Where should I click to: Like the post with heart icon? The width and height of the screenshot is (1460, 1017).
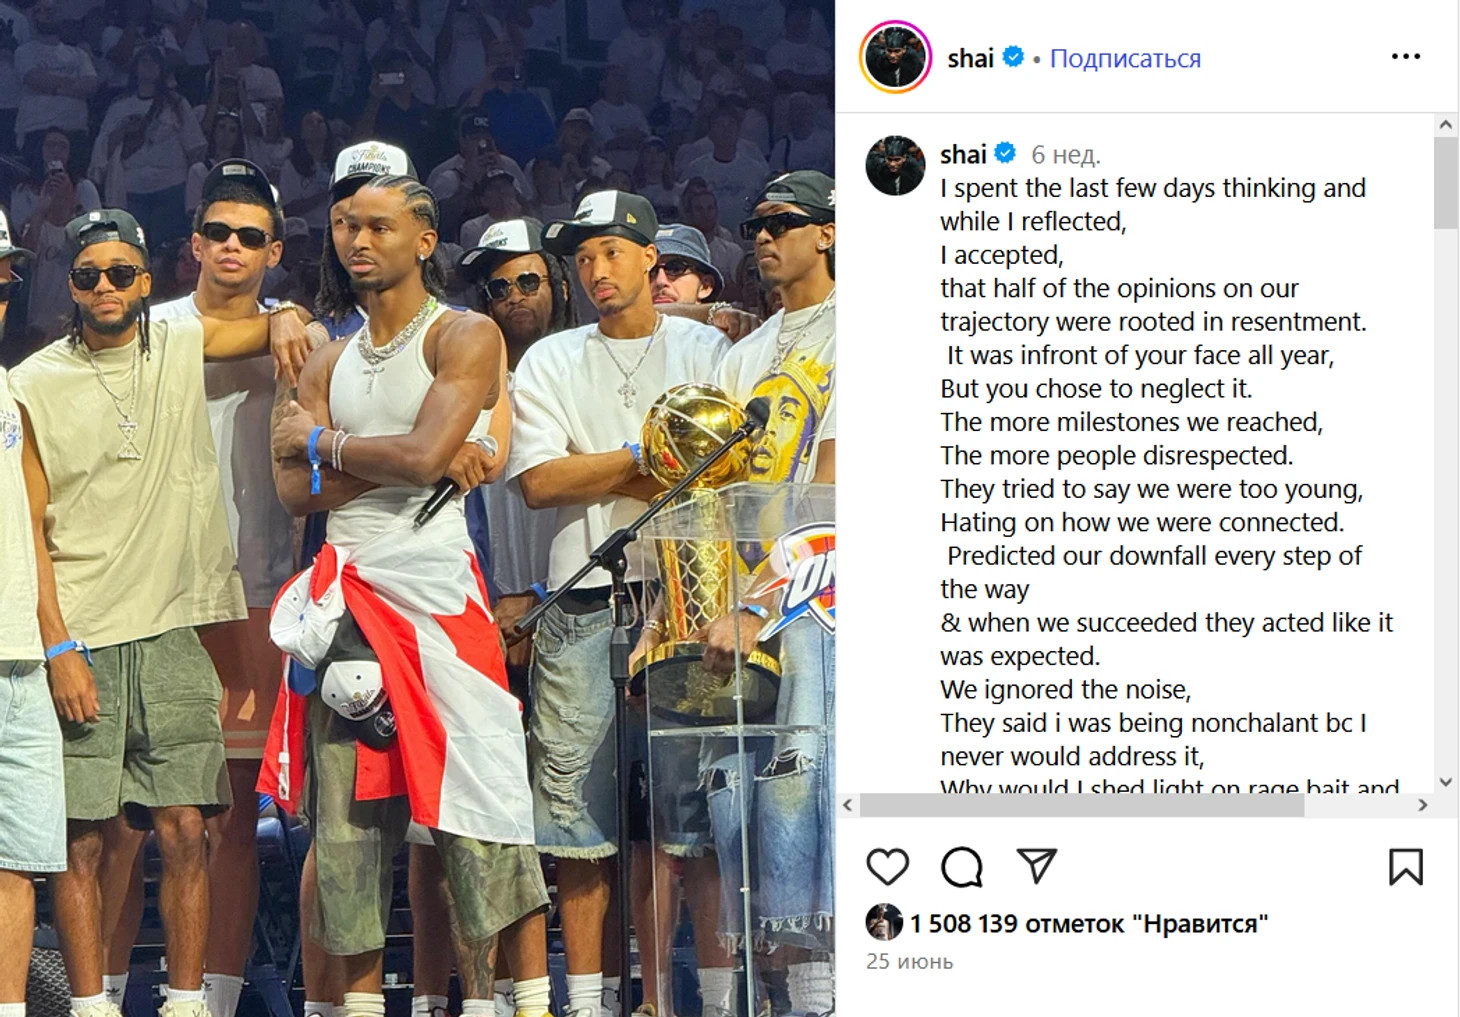click(x=887, y=867)
